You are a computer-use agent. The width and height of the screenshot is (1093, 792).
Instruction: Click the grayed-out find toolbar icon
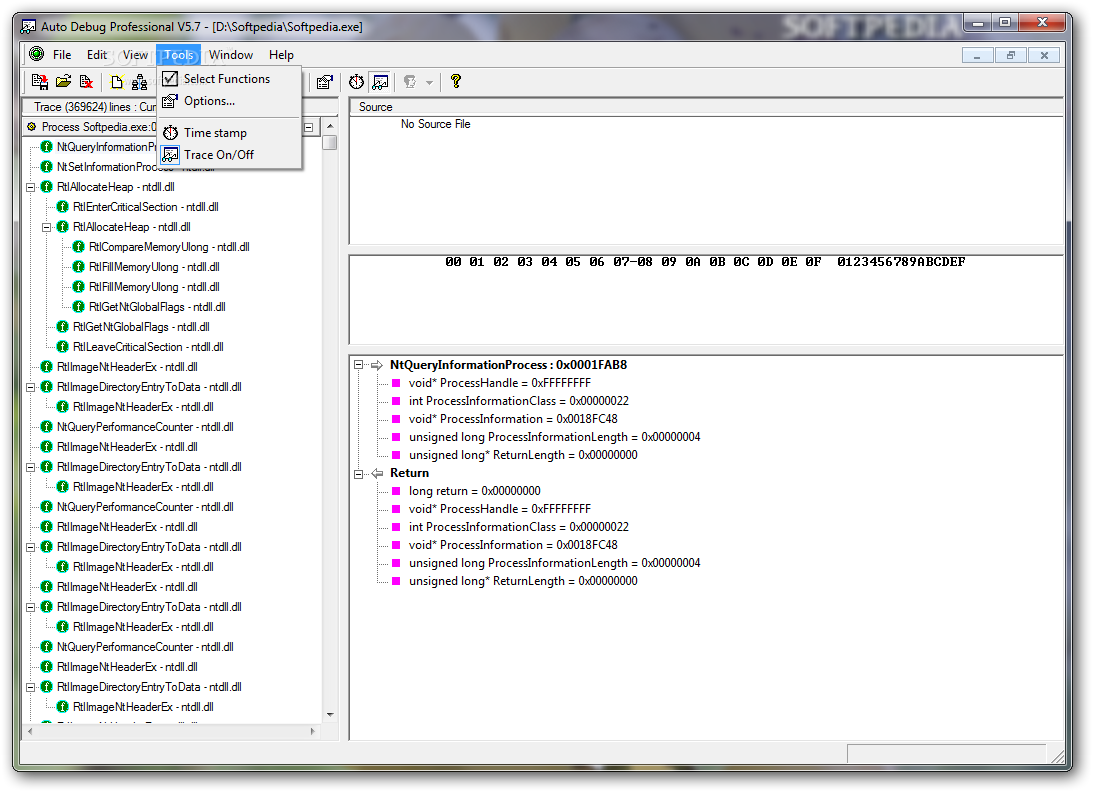pyautogui.click(x=411, y=82)
